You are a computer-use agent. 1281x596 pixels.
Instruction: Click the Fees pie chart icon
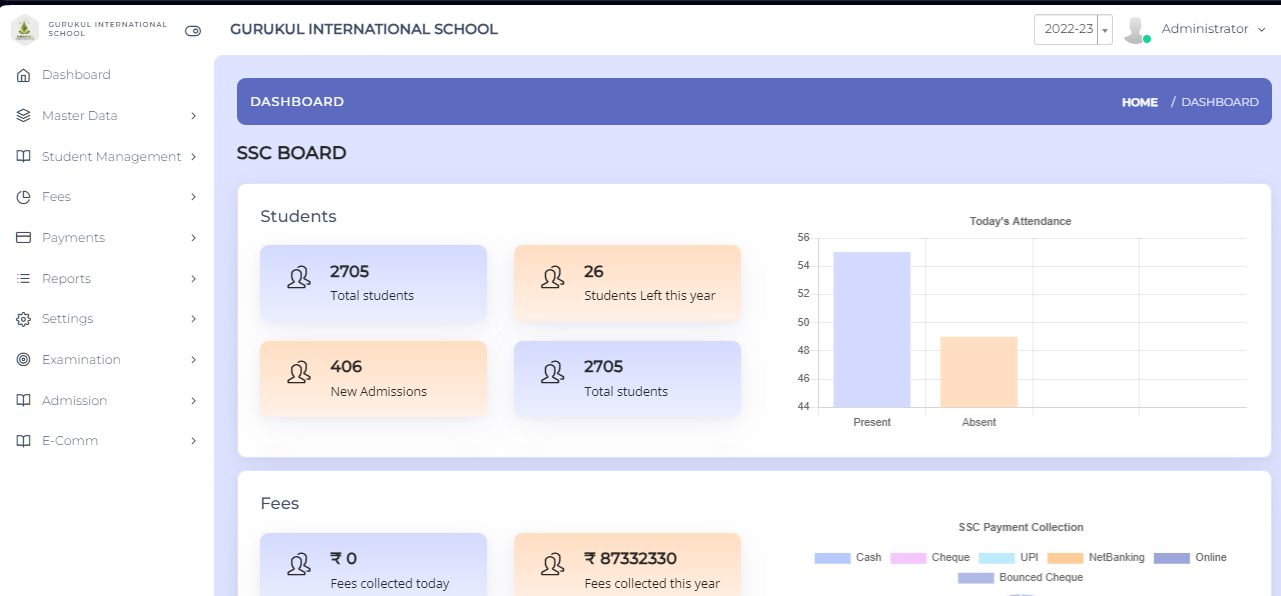24,197
